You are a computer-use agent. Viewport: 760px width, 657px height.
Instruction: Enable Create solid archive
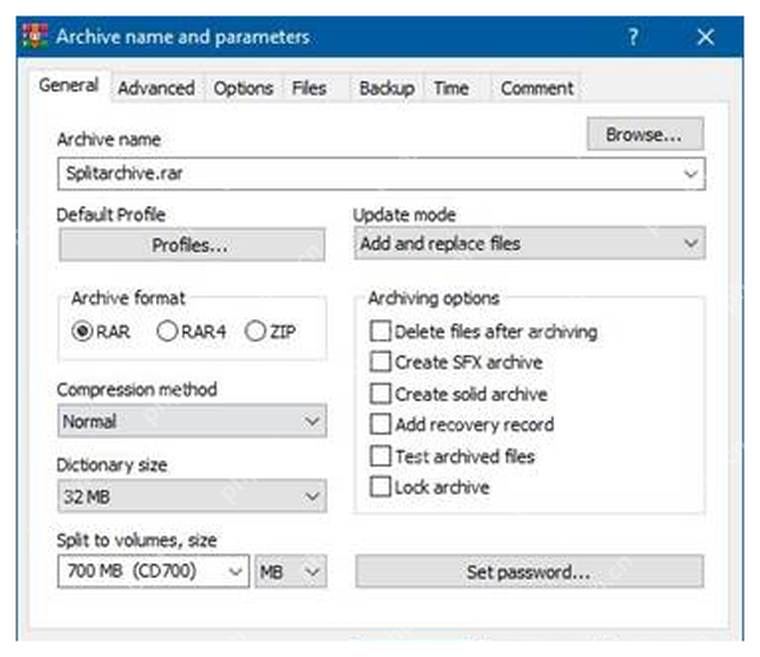[459, 394]
